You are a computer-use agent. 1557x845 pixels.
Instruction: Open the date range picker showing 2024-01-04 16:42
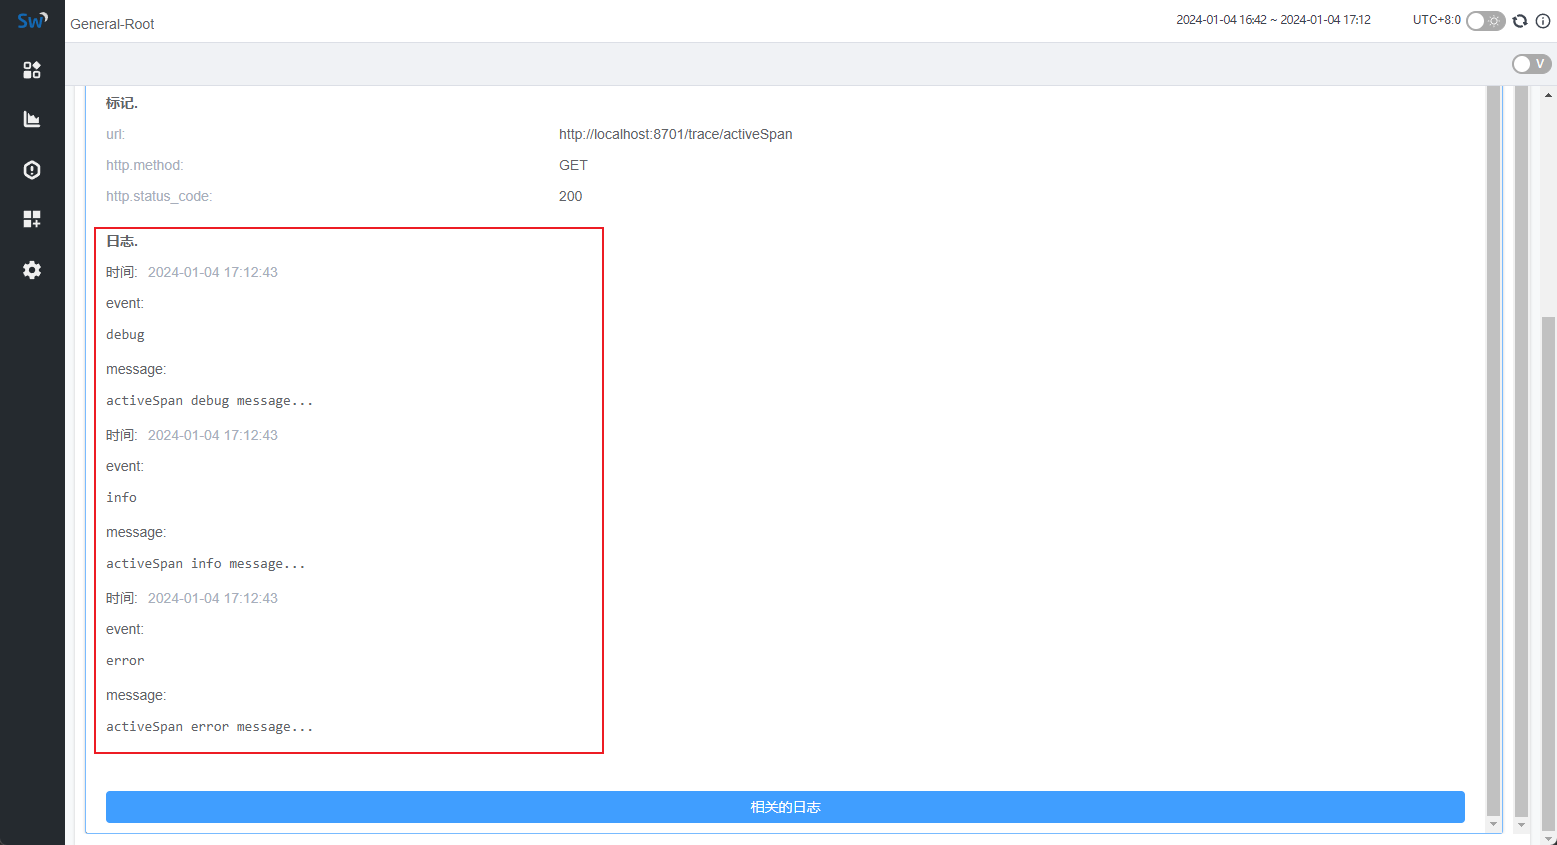click(1273, 20)
